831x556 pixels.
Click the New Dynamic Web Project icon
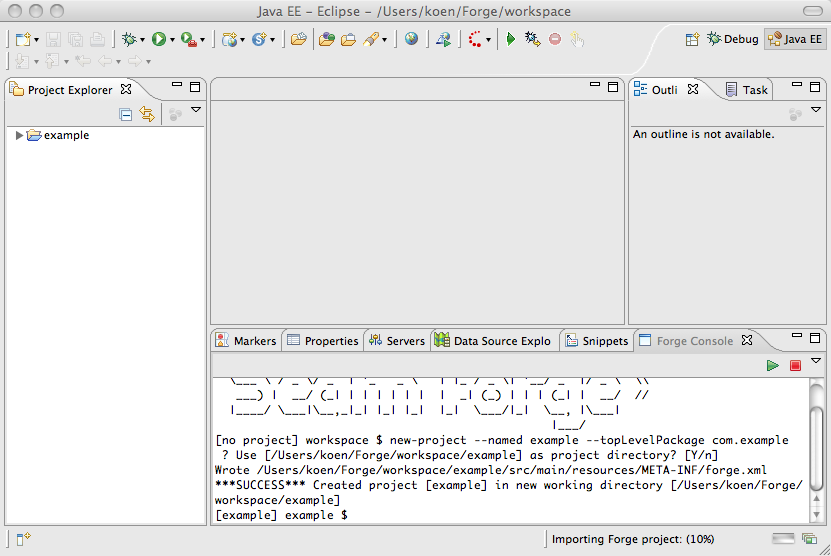tap(229, 39)
